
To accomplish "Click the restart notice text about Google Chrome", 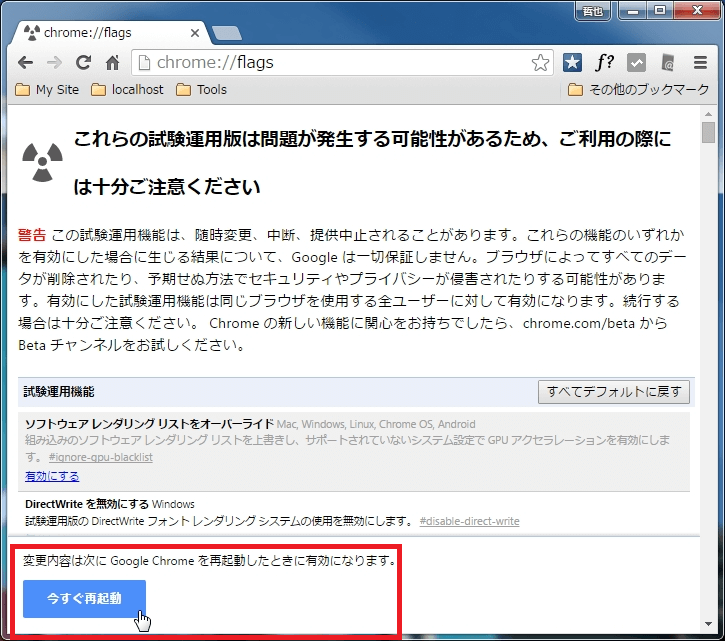I will 210,561.
